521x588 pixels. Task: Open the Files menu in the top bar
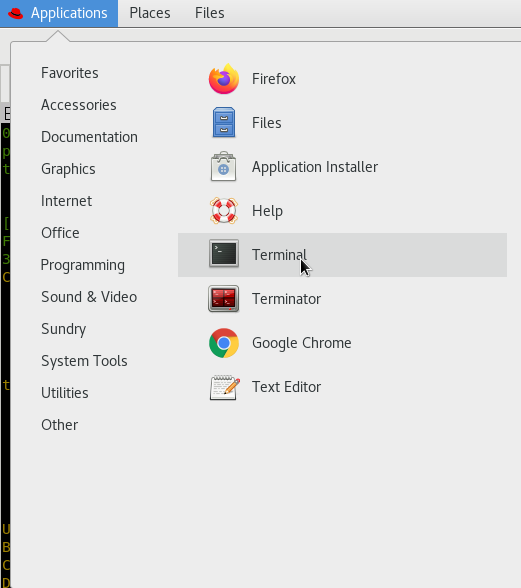(210, 14)
